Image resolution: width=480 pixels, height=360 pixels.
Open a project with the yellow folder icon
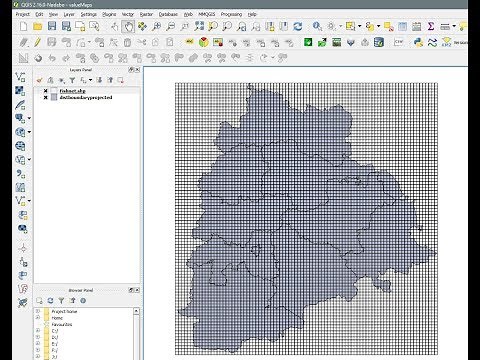pyautogui.click(x=37, y=26)
